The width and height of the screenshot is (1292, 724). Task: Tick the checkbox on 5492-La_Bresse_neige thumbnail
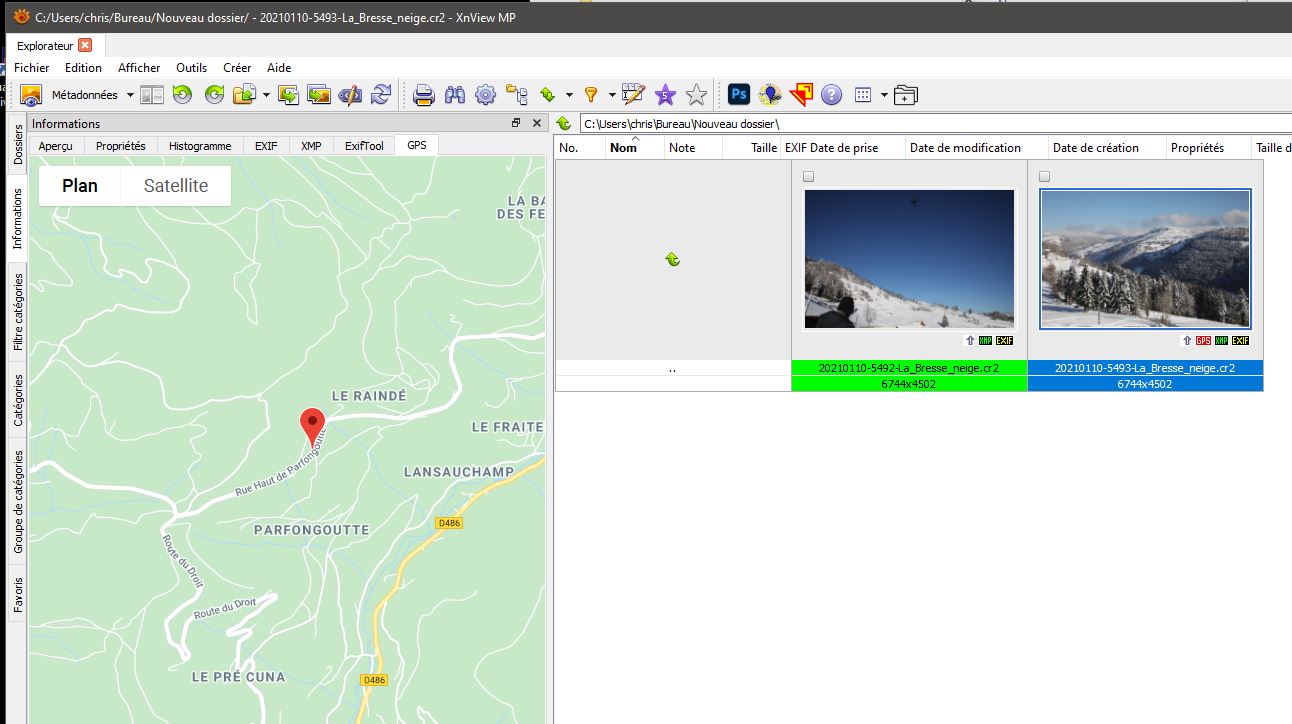tap(809, 177)
